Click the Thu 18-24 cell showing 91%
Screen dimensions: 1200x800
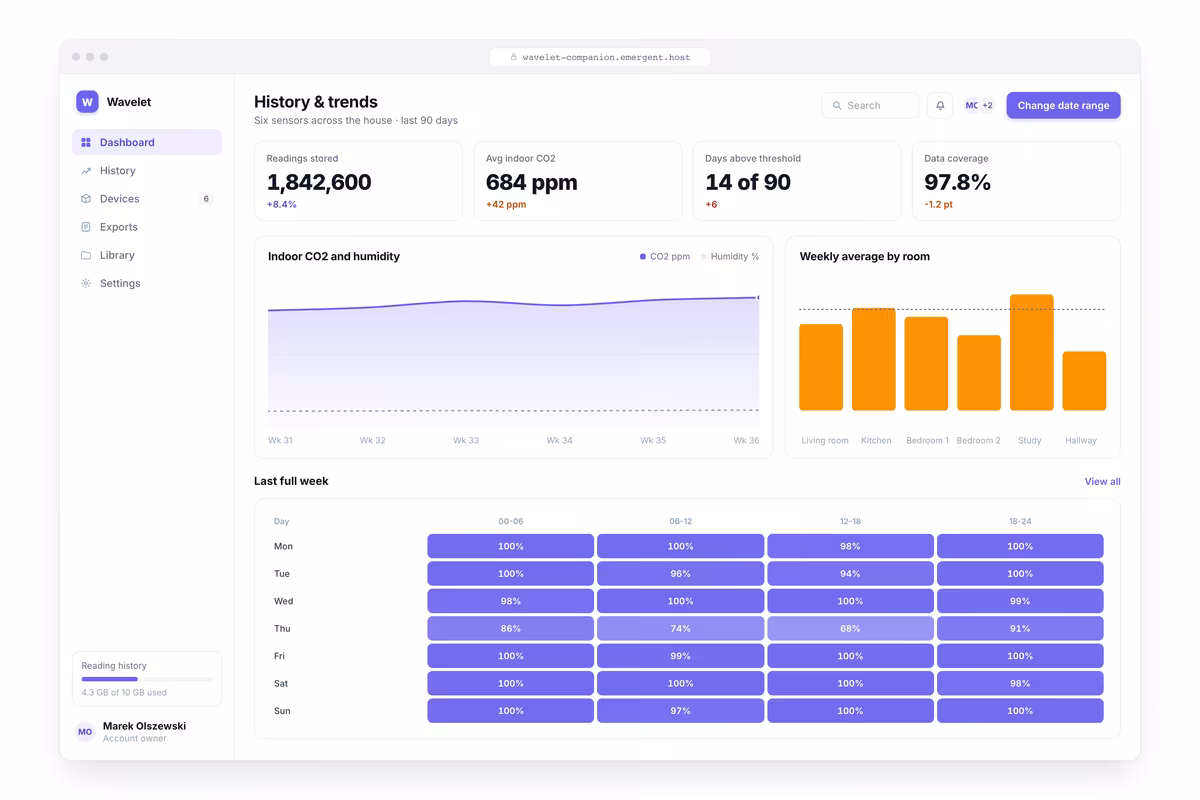click(x=1020, y=628)
